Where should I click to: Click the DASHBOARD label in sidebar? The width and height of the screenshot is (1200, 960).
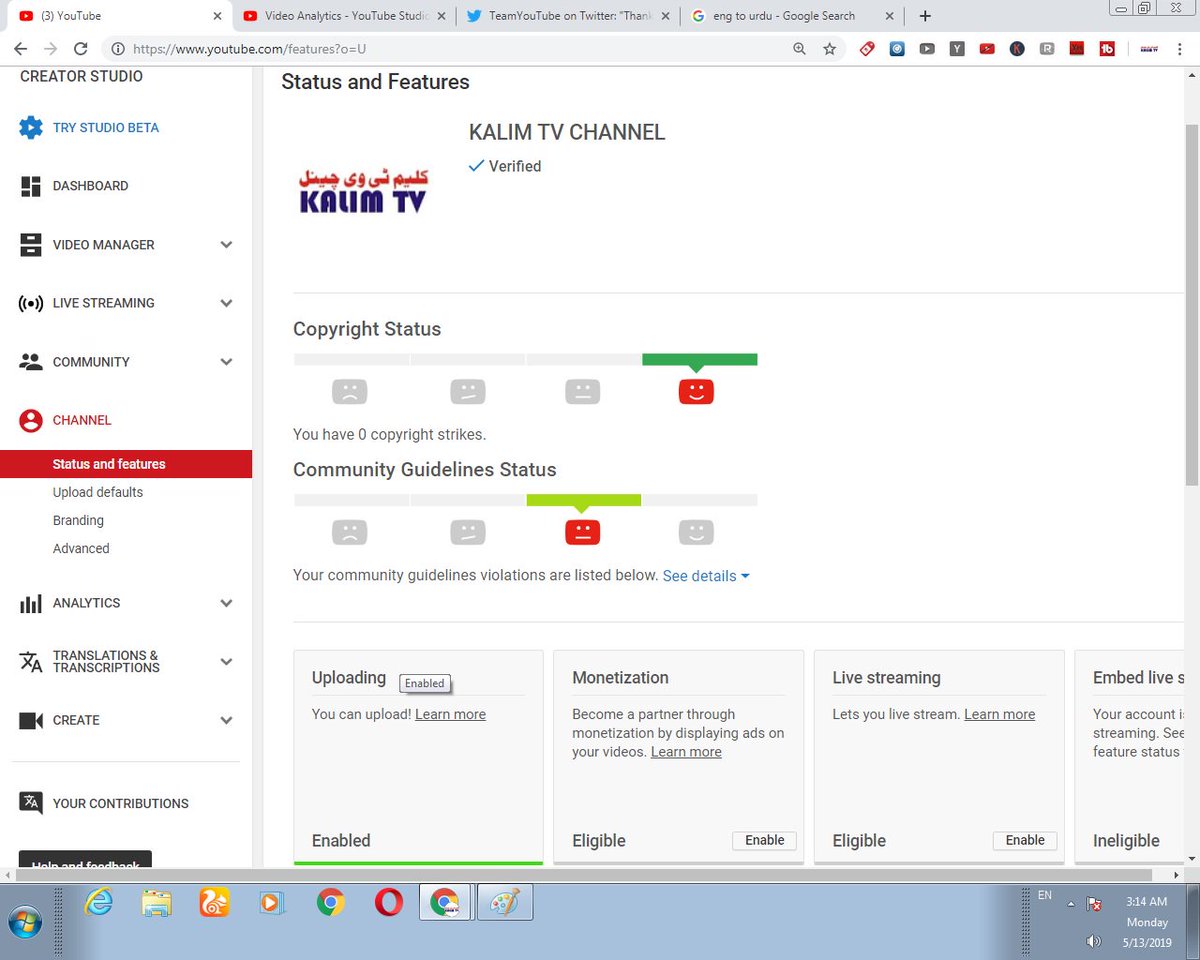(90, 186)
